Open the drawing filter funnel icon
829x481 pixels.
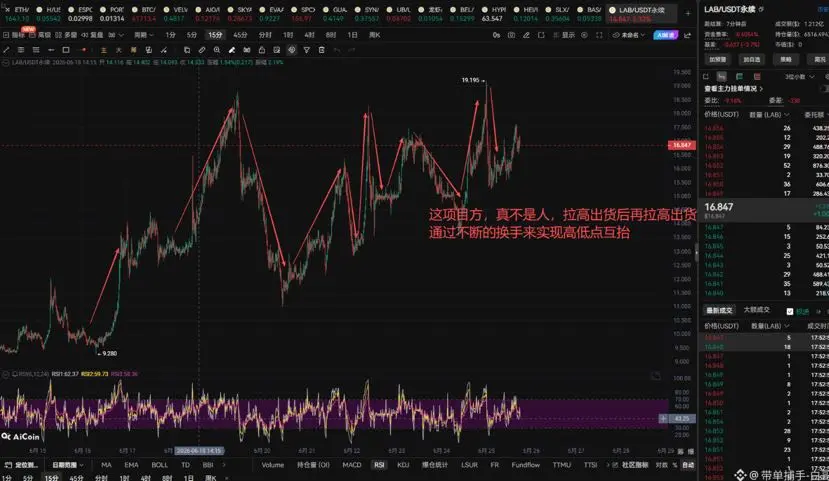[x=307, y=50]
